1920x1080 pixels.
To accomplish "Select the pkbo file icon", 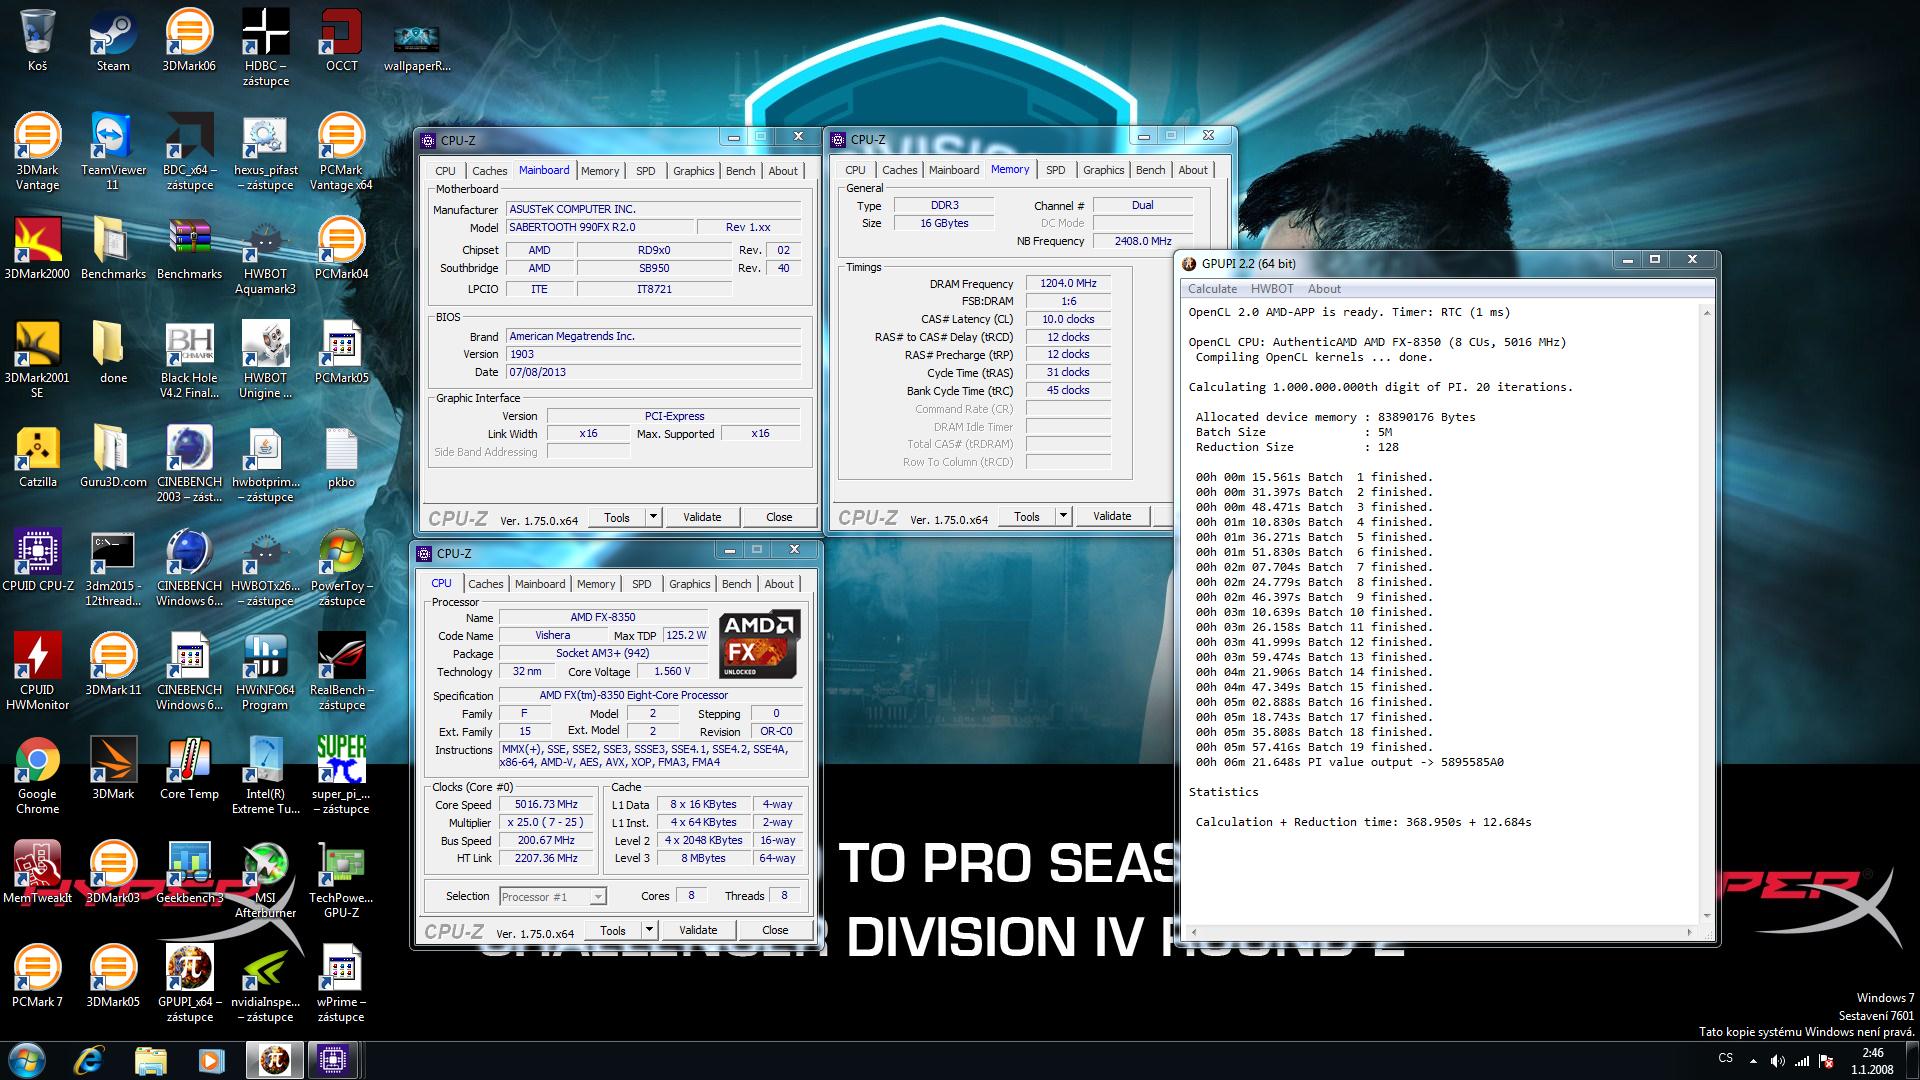I will pos(341,457).
